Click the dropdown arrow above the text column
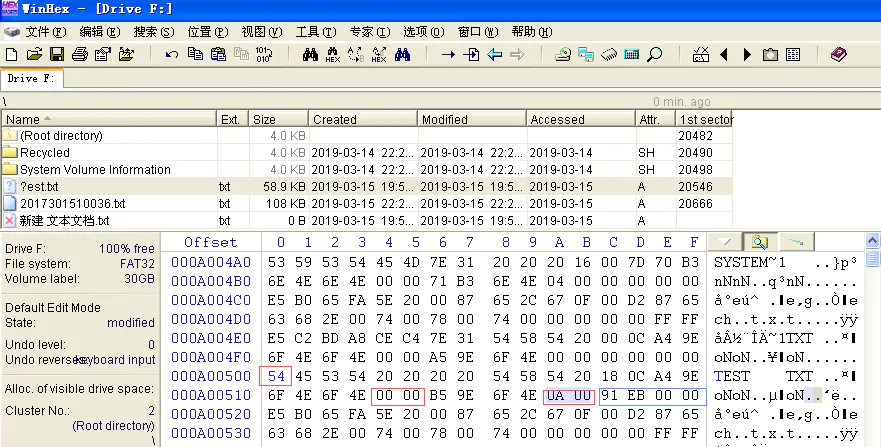Screen dimensions: 881x447 point(725,242)
